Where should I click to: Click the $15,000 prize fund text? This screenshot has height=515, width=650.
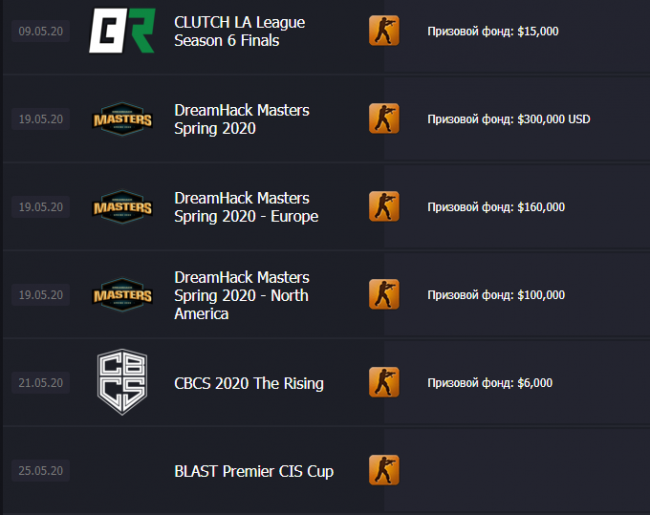click(x=492, y=31)
